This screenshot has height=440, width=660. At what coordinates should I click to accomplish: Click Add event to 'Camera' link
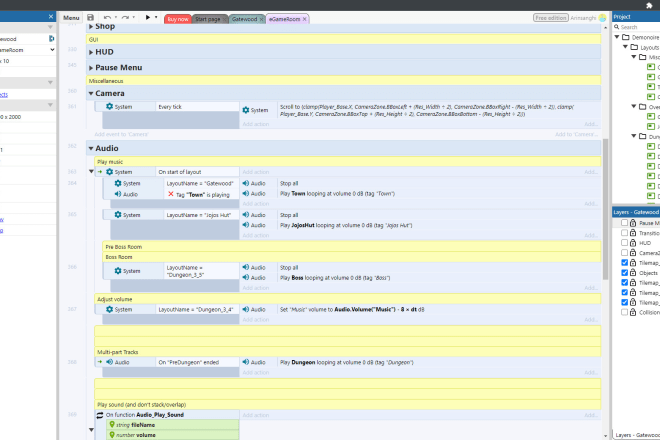121,134
